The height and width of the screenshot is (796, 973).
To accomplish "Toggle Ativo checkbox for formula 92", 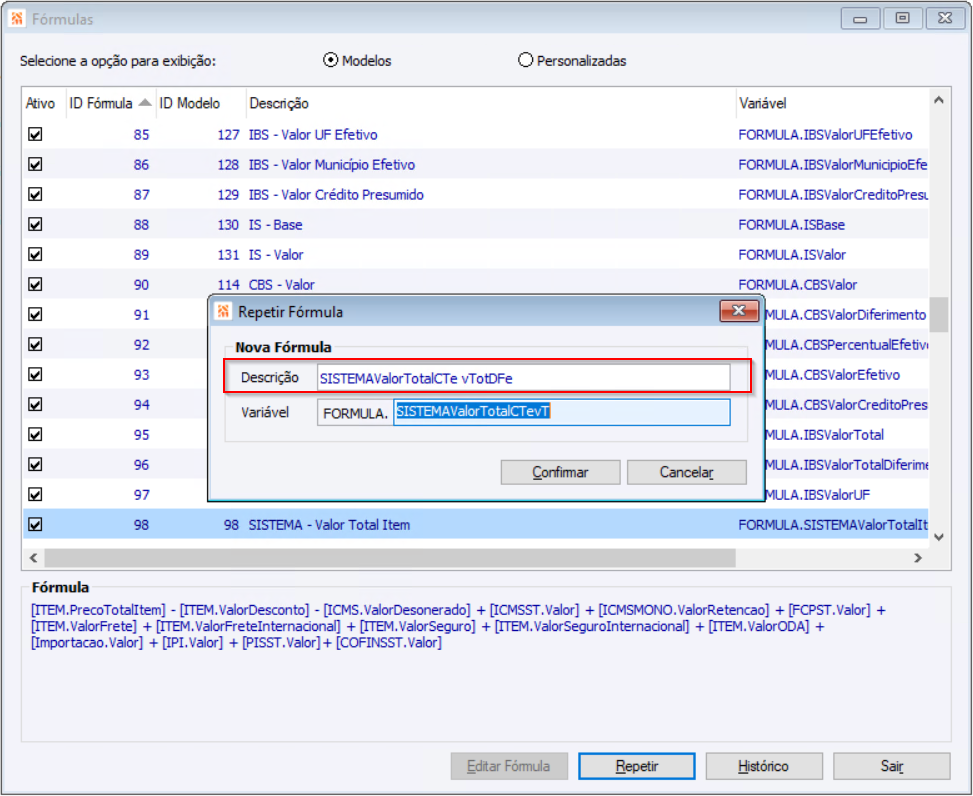I will tap(35, 344).
